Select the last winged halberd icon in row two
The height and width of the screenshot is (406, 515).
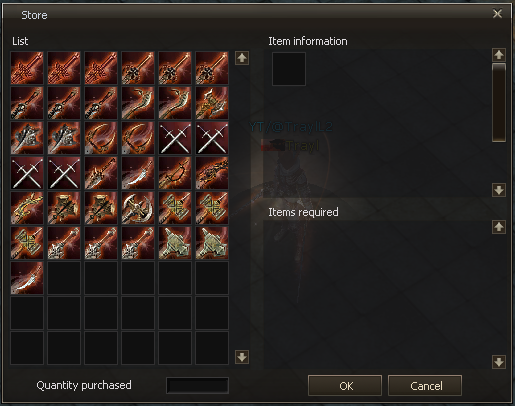tap(212, 103)
